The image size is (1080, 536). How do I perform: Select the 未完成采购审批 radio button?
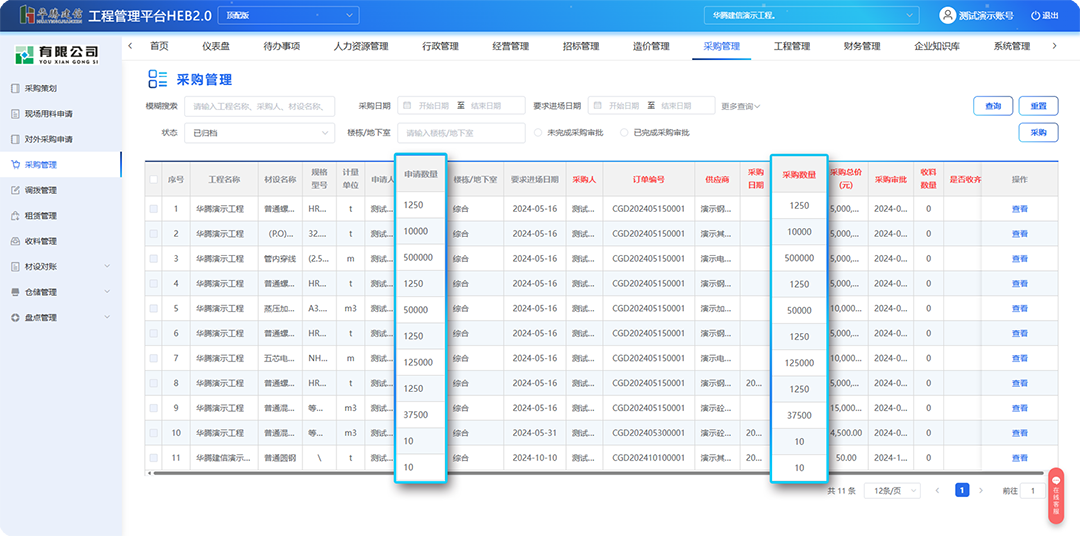coord(539,132)
